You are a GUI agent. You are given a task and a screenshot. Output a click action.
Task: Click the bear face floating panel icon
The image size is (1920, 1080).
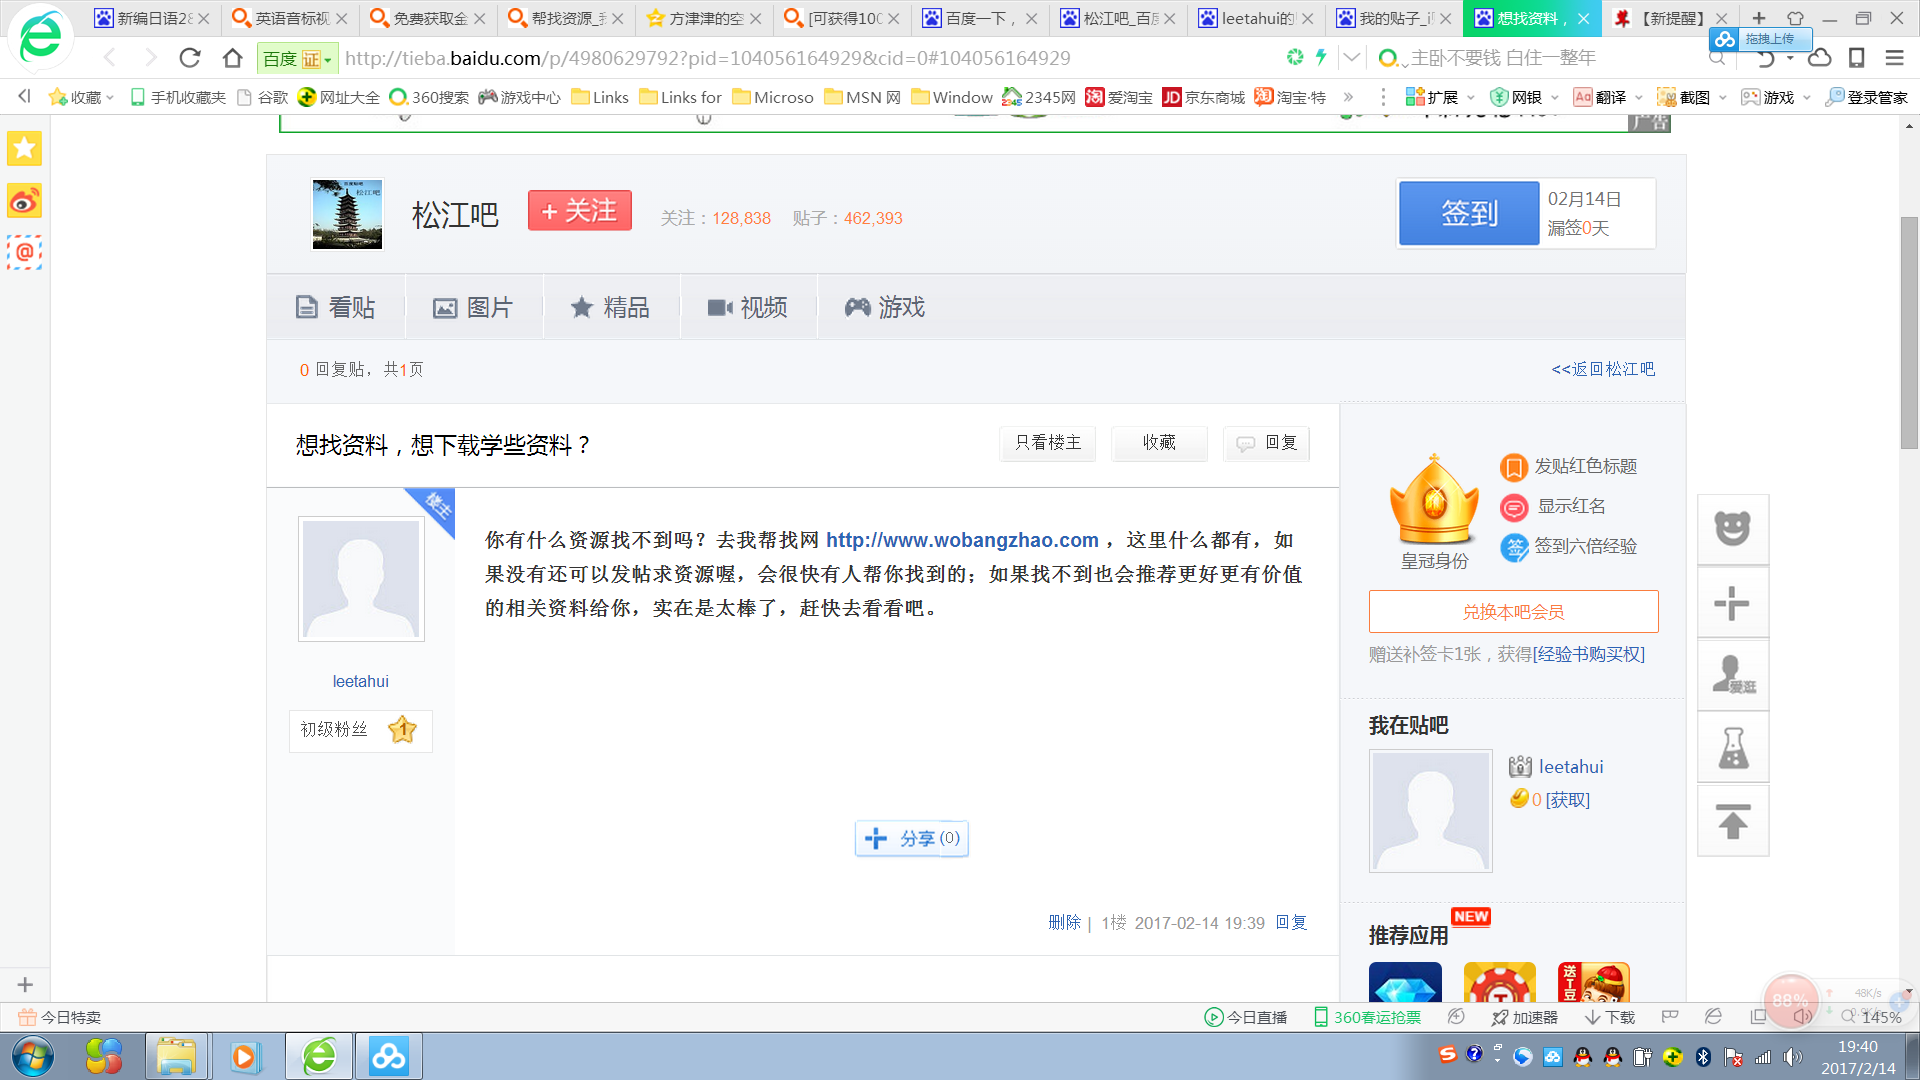click(x=1733, y=528)
